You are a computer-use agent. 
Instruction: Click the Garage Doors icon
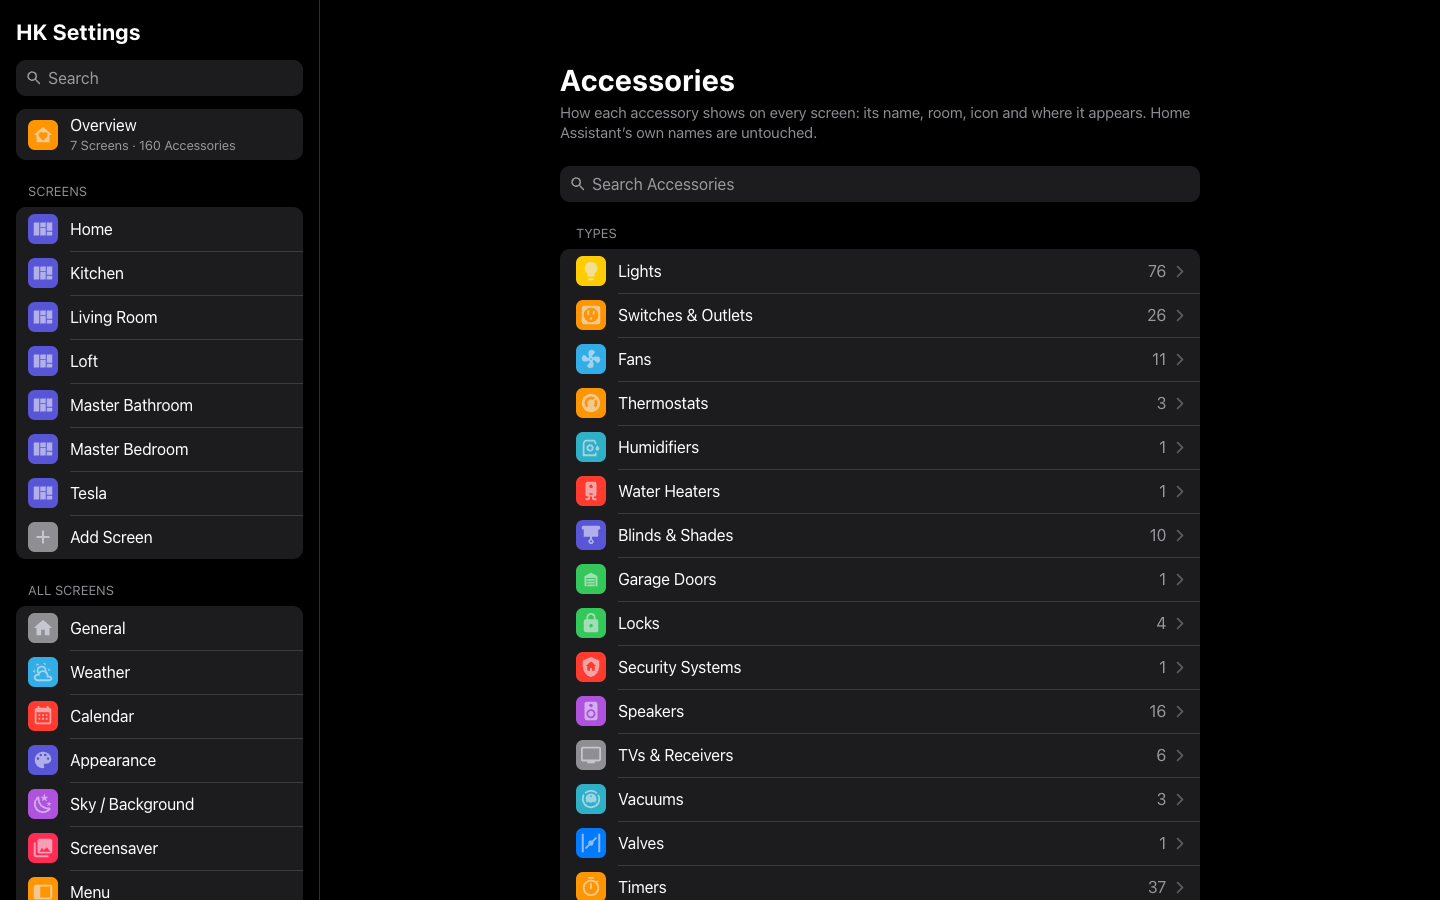point(591,579)
